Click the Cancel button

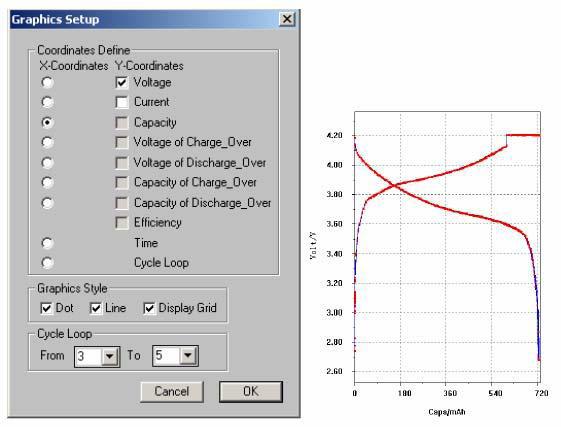(x=172, y=392)
